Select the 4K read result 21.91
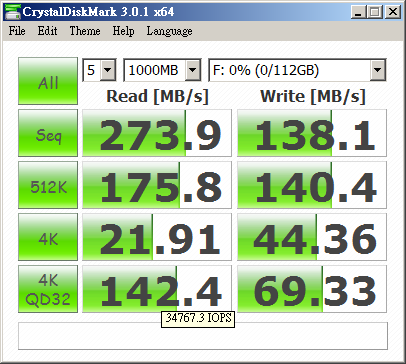Image resolution: width=406 pixels, height=364 pixels. [157, 237]
